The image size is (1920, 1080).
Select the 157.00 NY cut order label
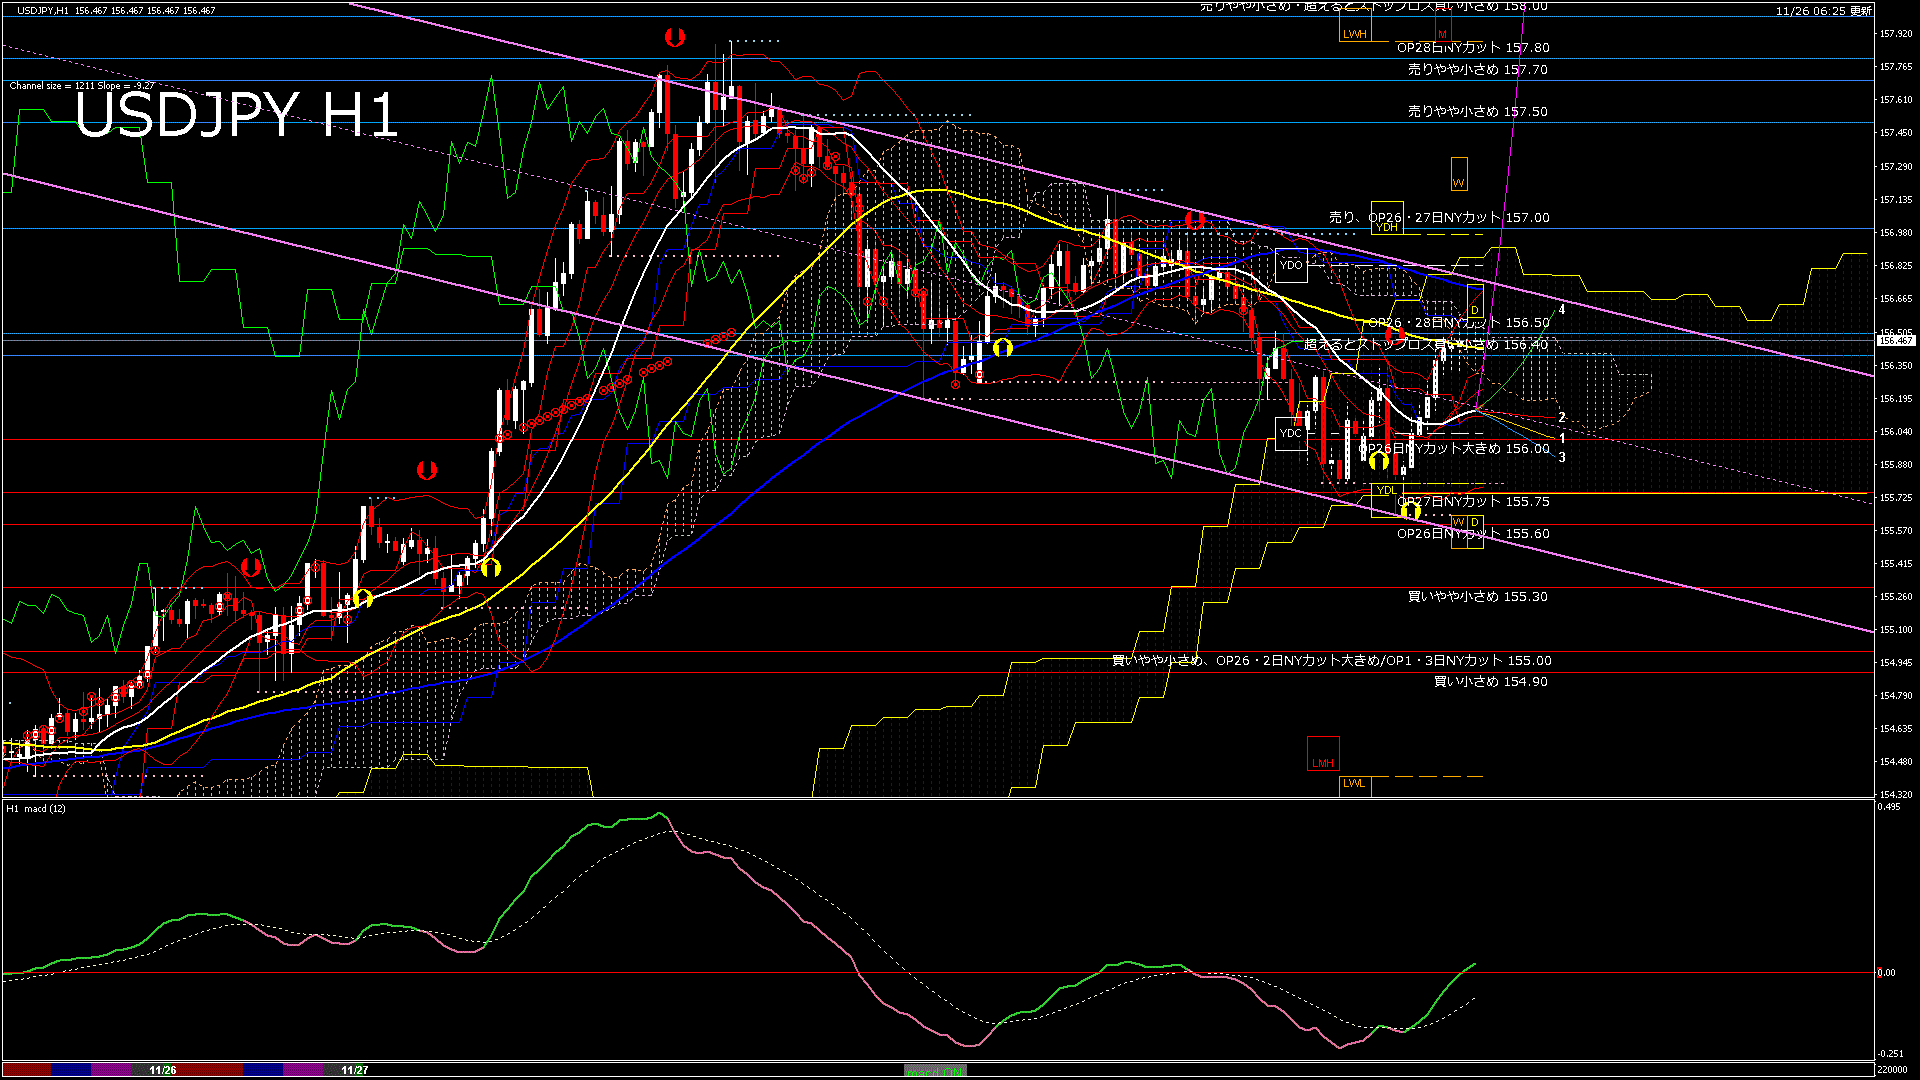pos(1439,217)
